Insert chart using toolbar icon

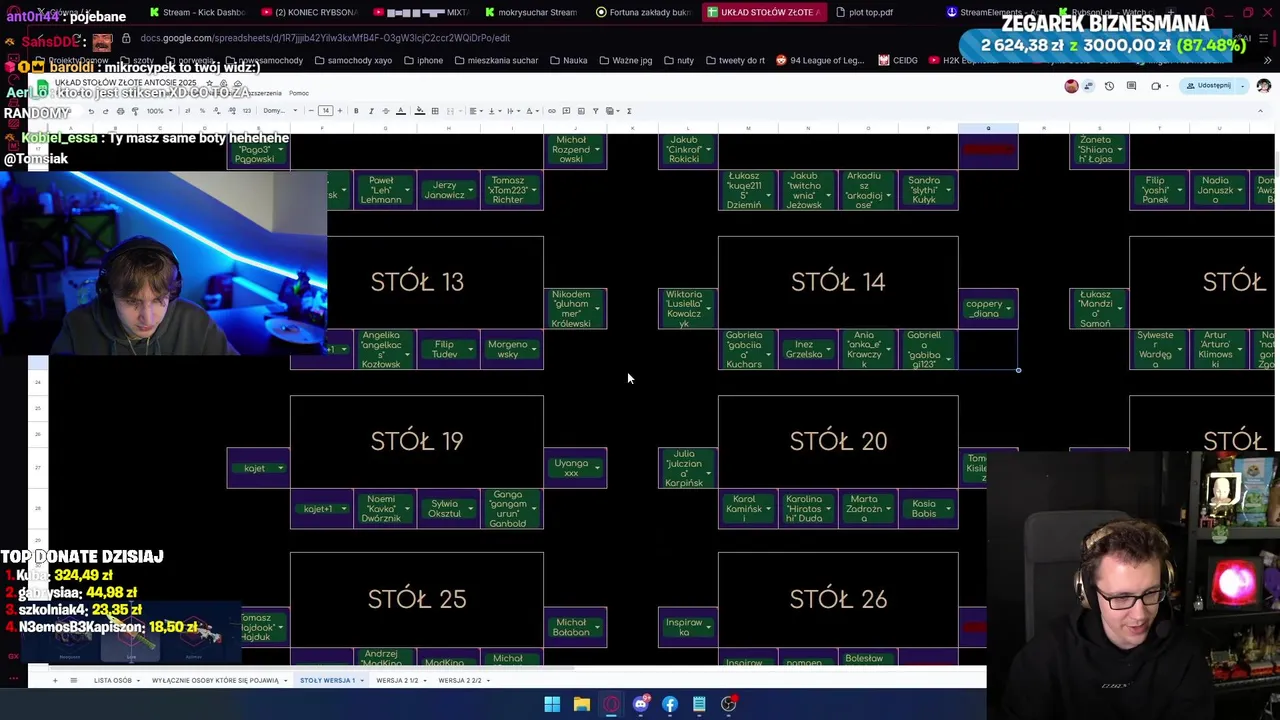pos(581,111)
